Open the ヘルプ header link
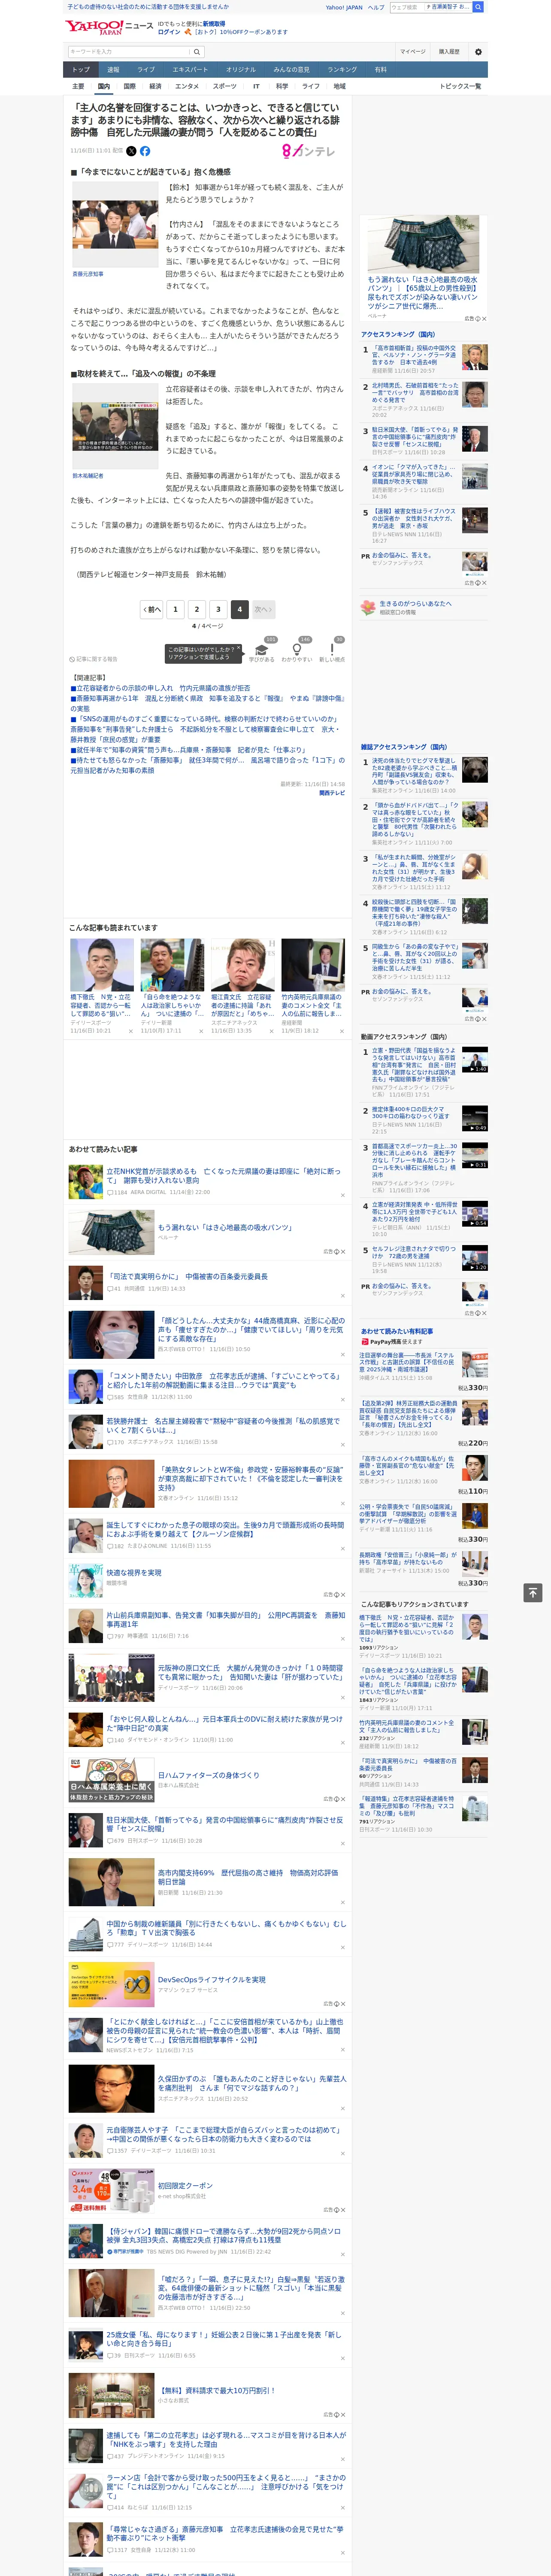Screen dimensions: 551x2576 click(x=376, y=7)
